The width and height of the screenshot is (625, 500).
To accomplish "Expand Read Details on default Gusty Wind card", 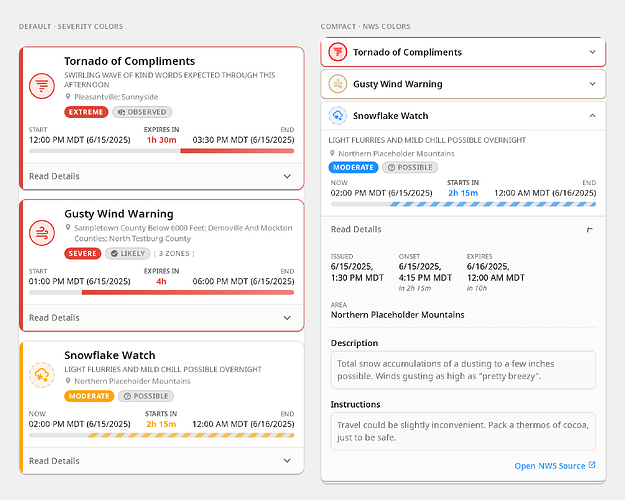I will tap(162, 318).
